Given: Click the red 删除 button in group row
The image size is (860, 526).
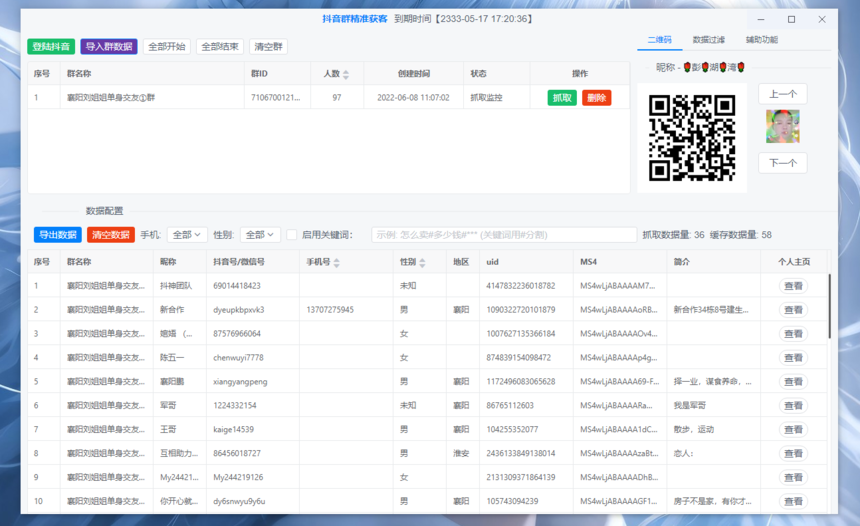Looking at the screenshot, I should pos(596,98).
